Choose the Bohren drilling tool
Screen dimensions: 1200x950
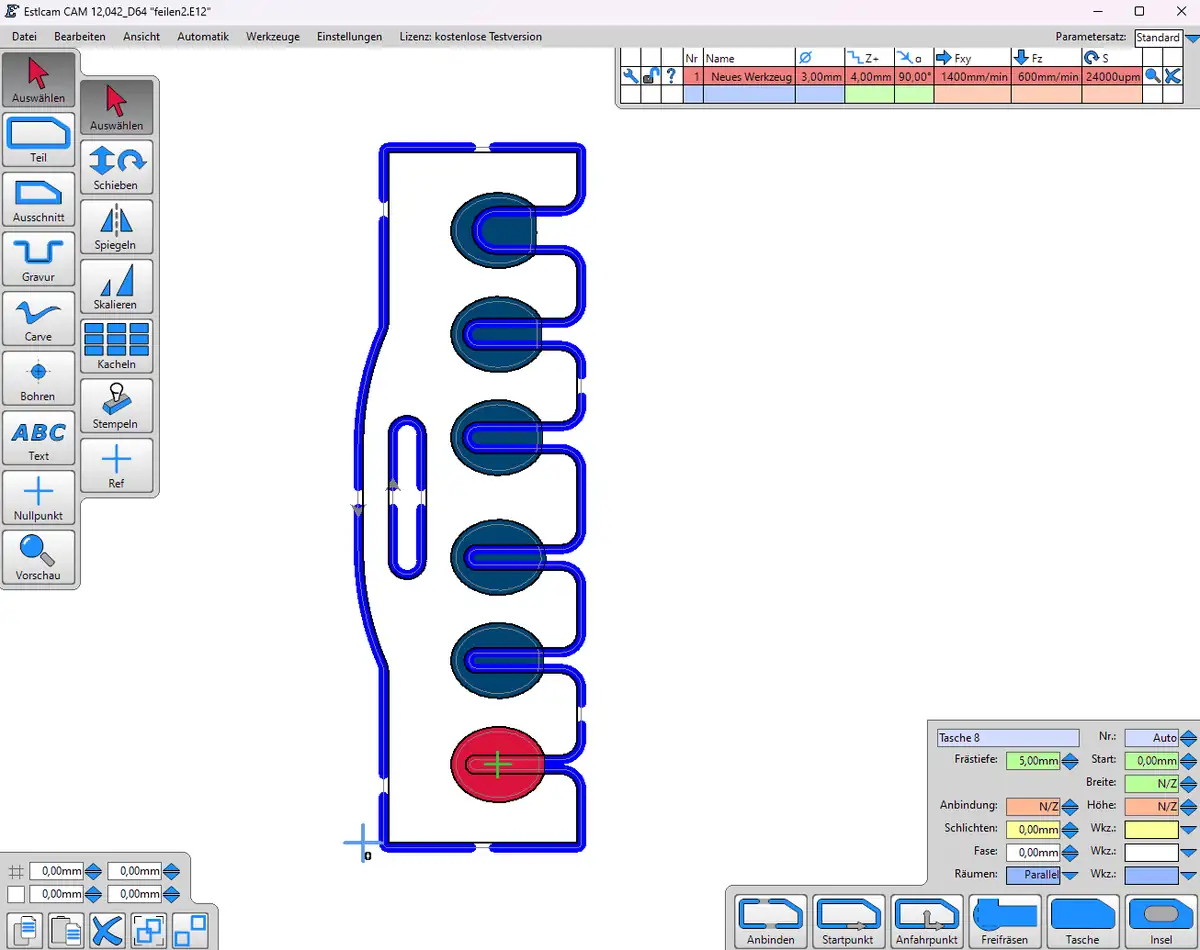[x=38, y=378]
